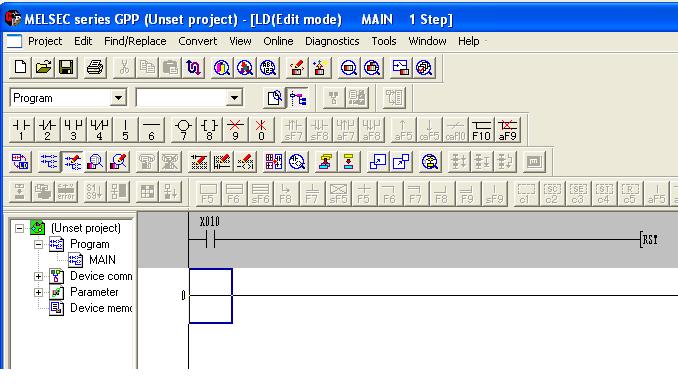Image resolution: width=678 pixels, height=384 pixels.
Task: Insert application instruction bracket (button 8)
Action: tap(209, 130)
